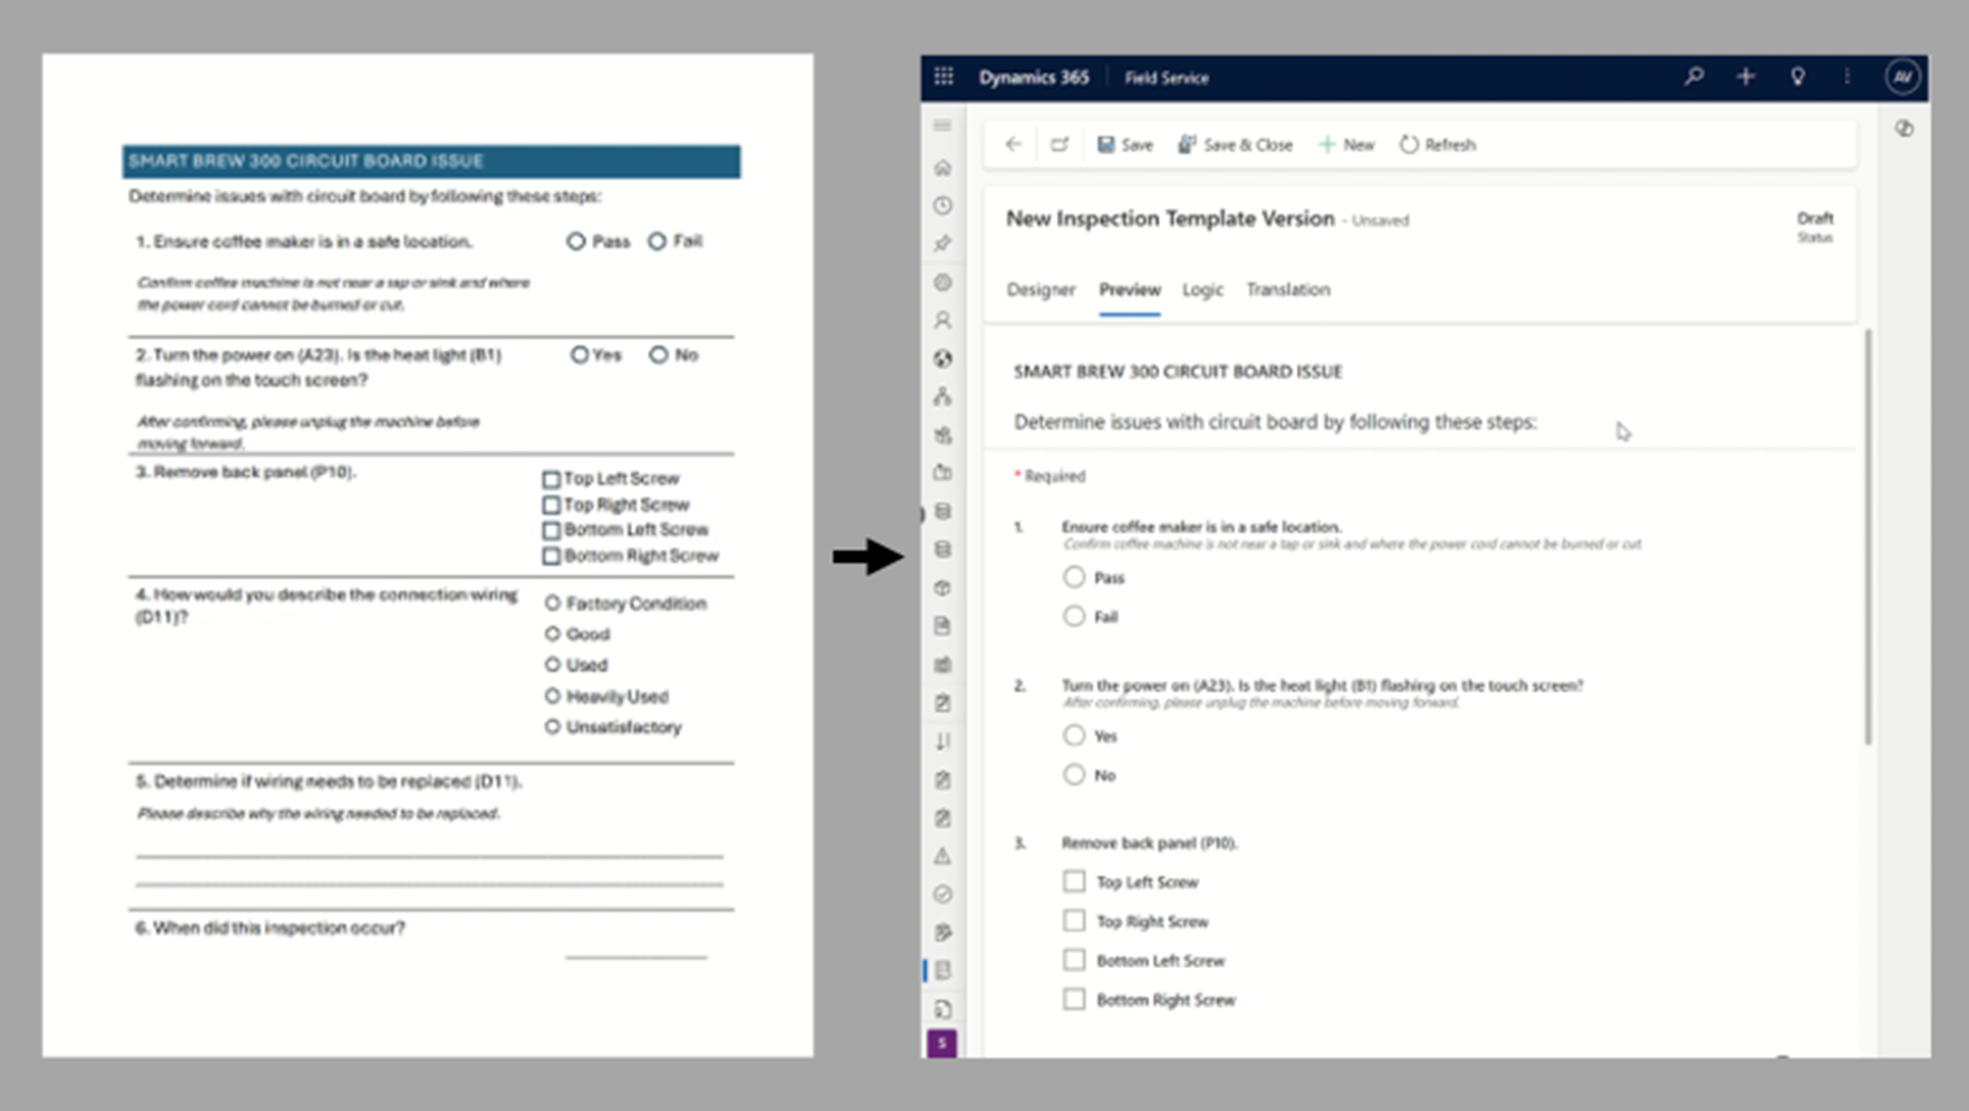Open Pinned pushpin icon in sidebar

click(x=942, y=244)
